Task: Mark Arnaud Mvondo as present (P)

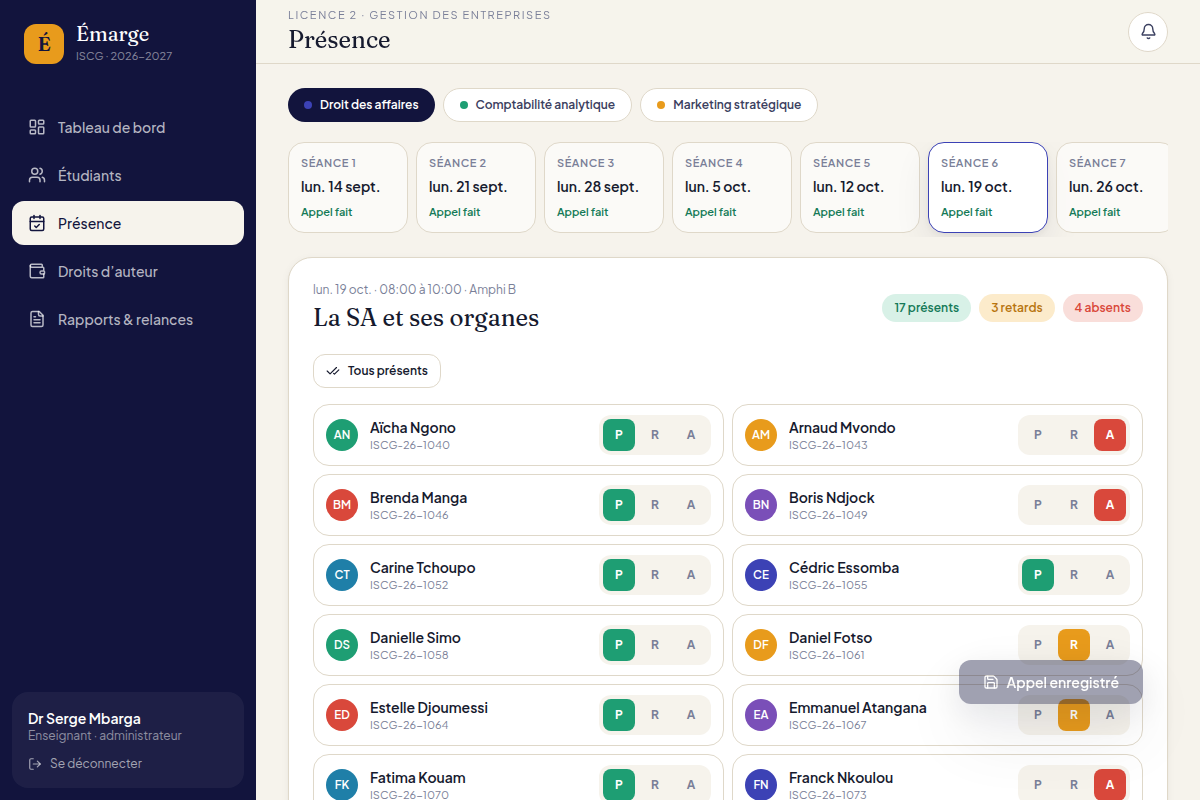Action: pos(1038,435)
